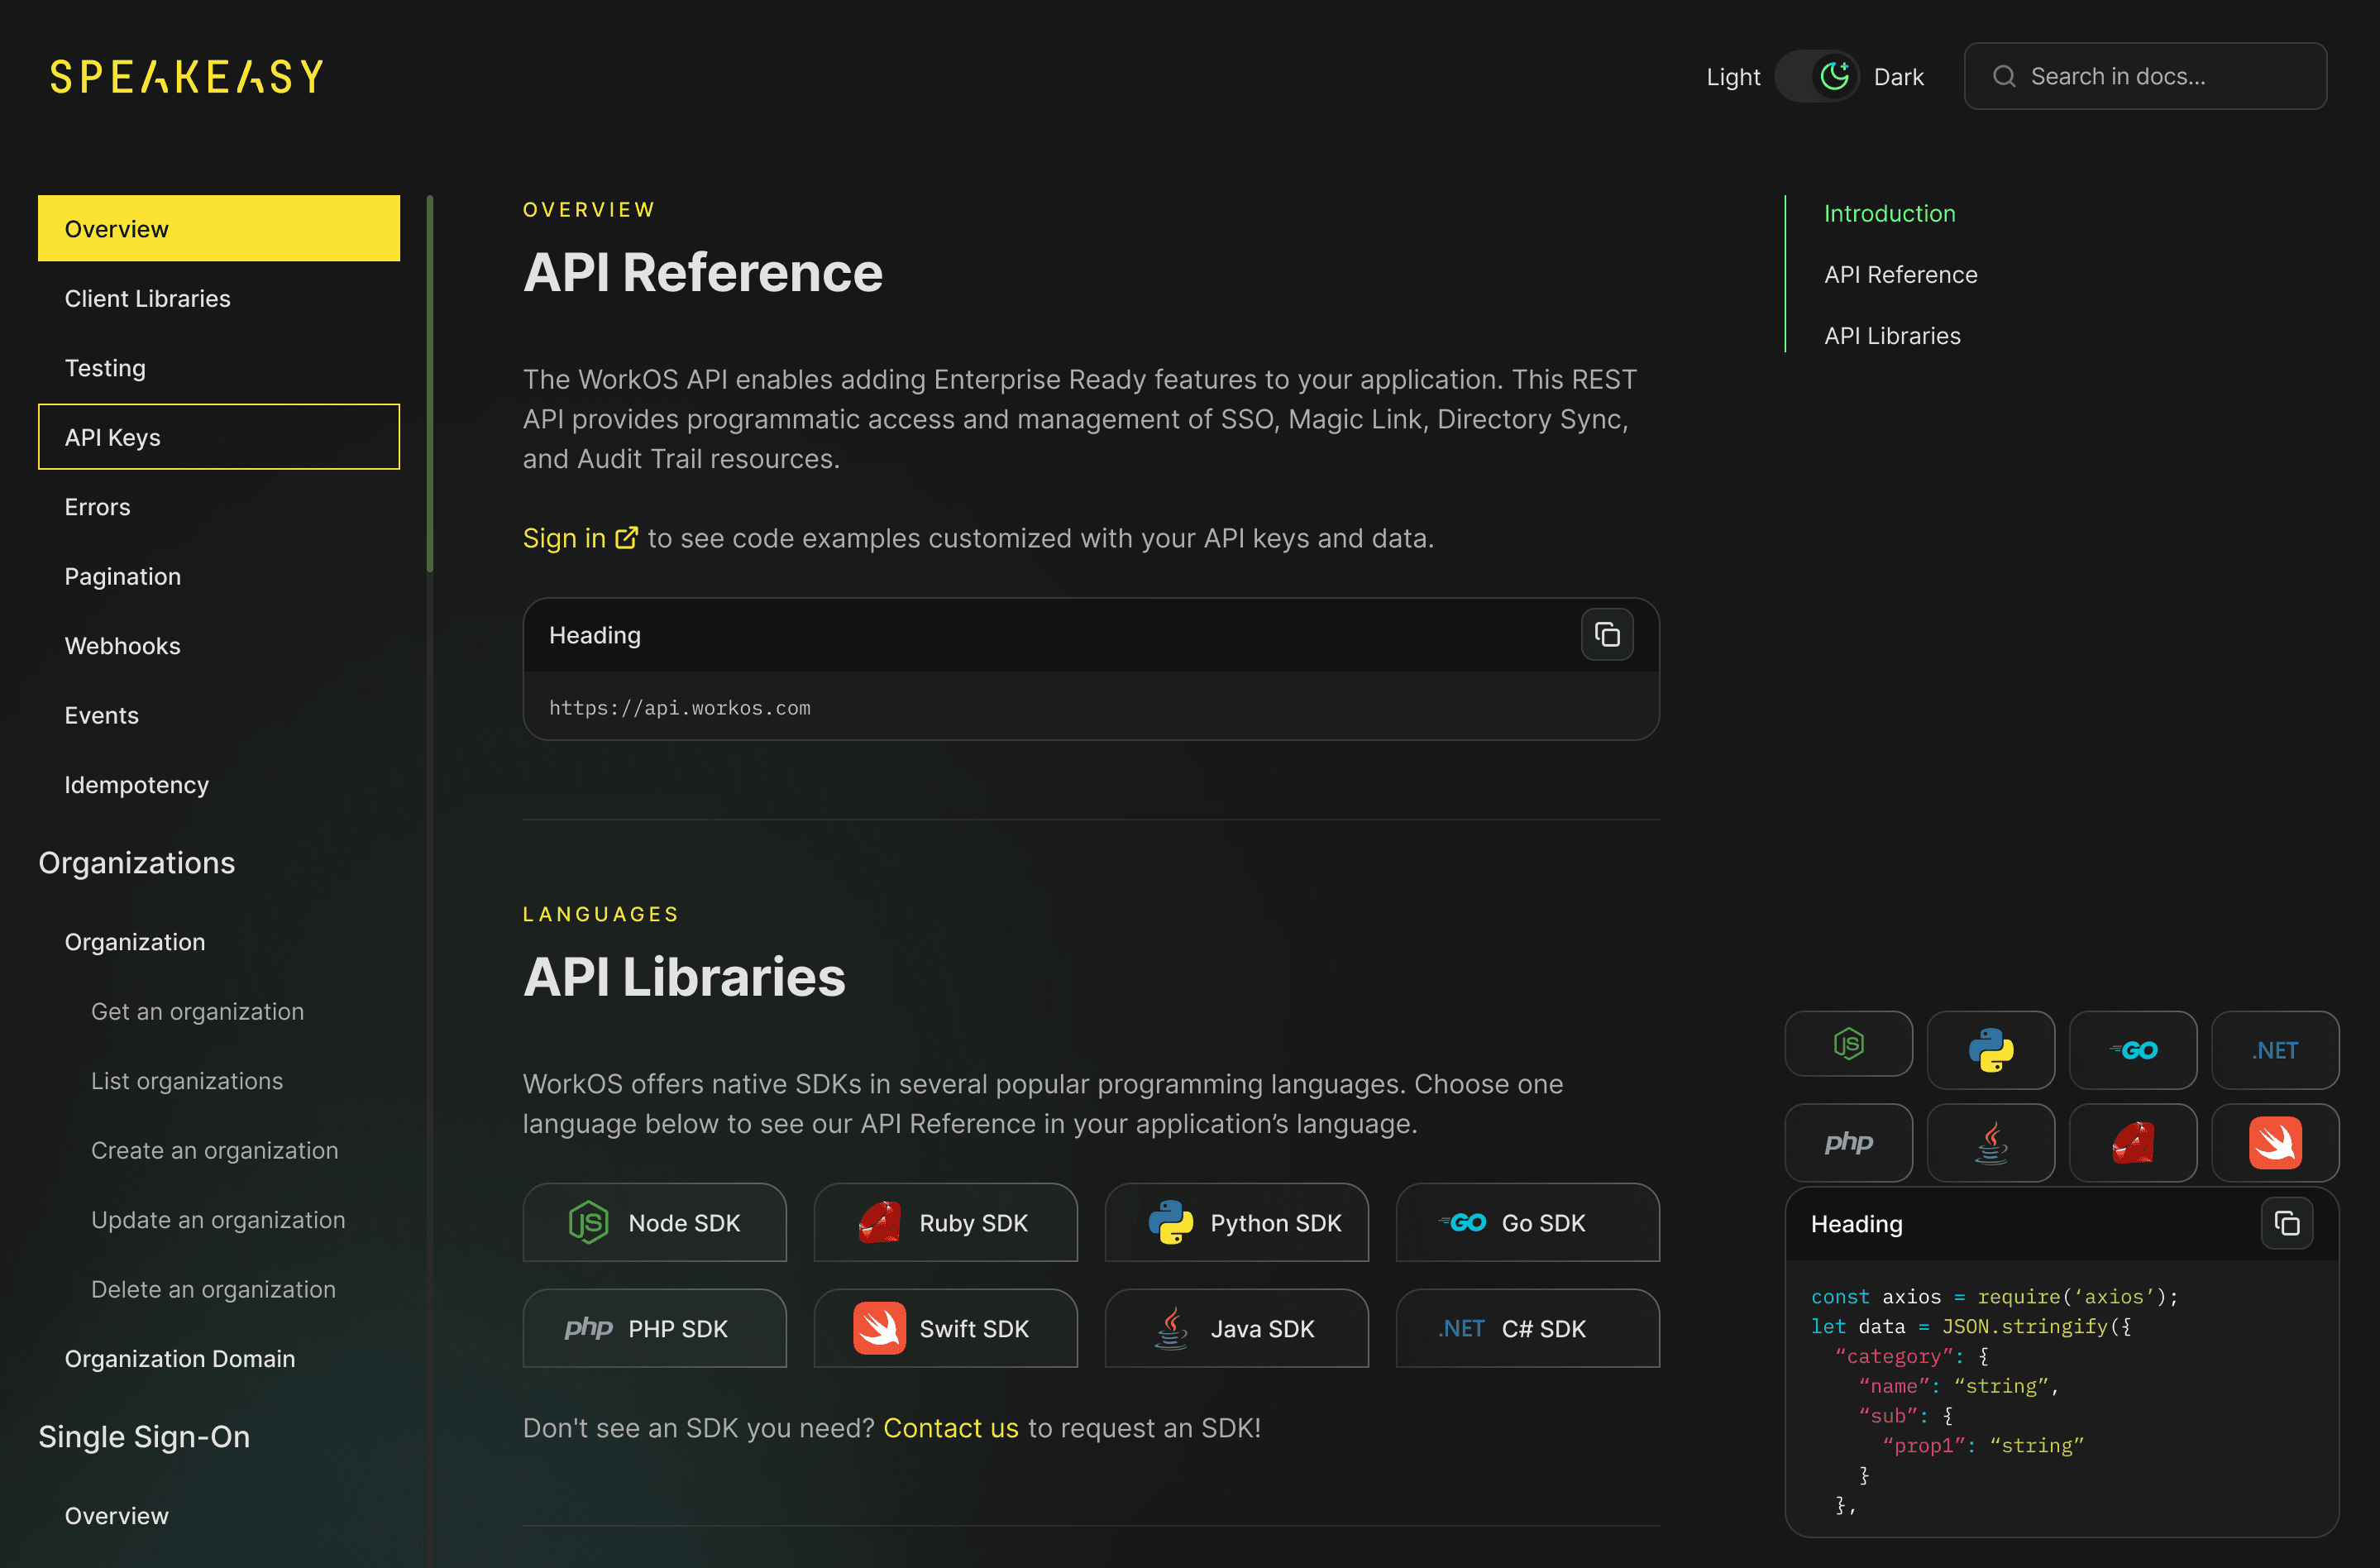Select the Java icon tile
Viewport: 2380px width, 1568px height.
coord(1990,1142)
